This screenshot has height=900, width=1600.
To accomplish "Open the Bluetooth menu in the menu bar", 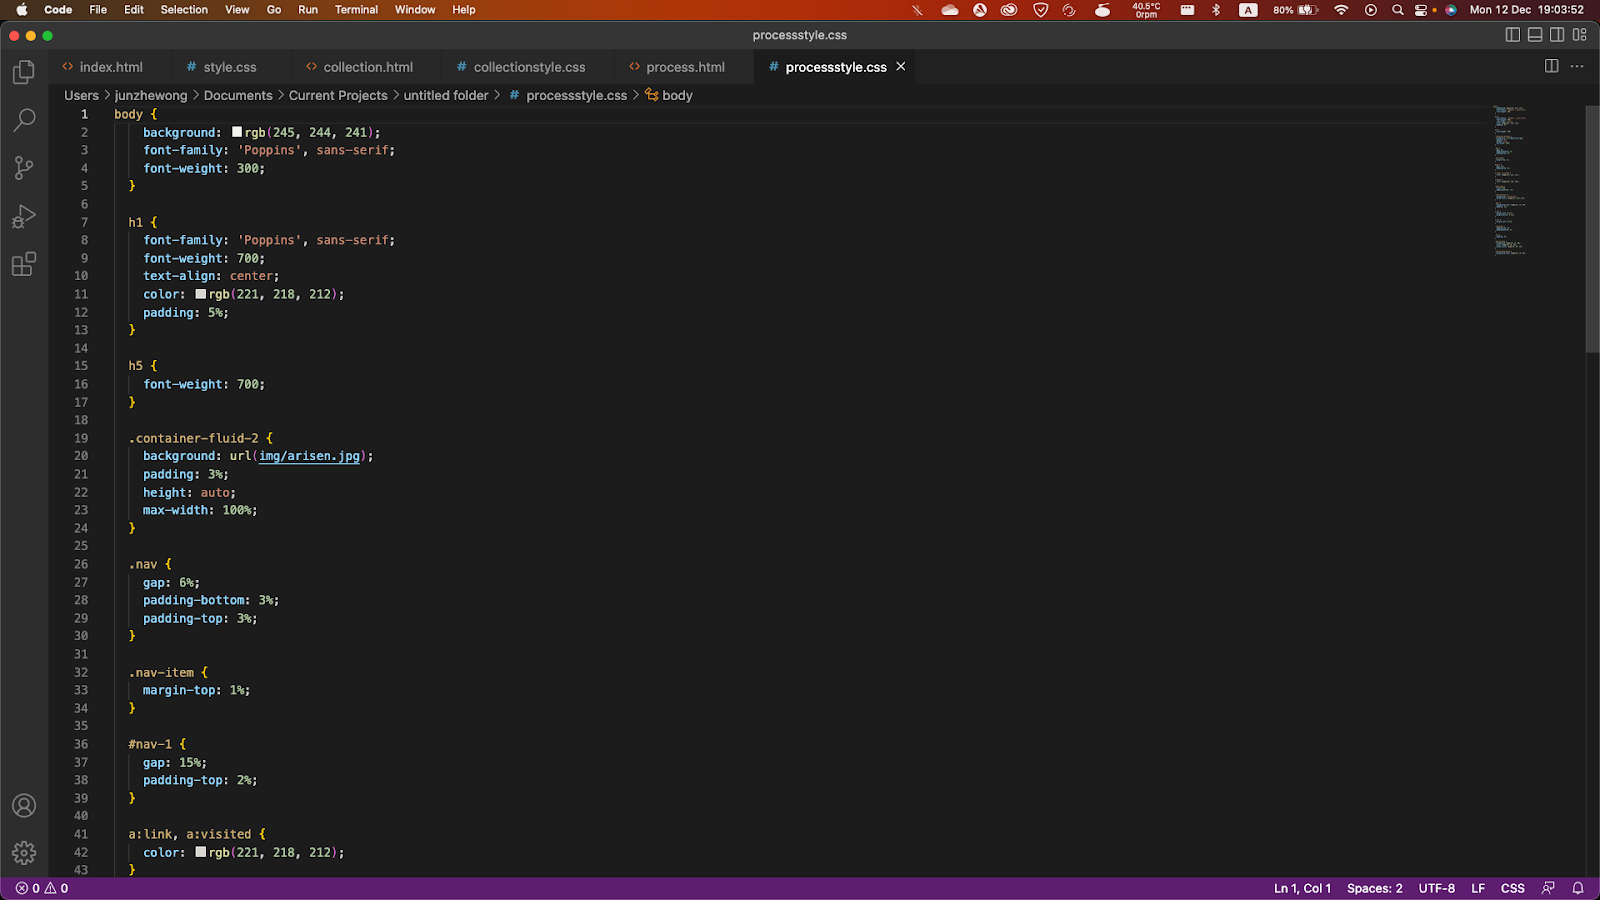I will pos(1216,10).
